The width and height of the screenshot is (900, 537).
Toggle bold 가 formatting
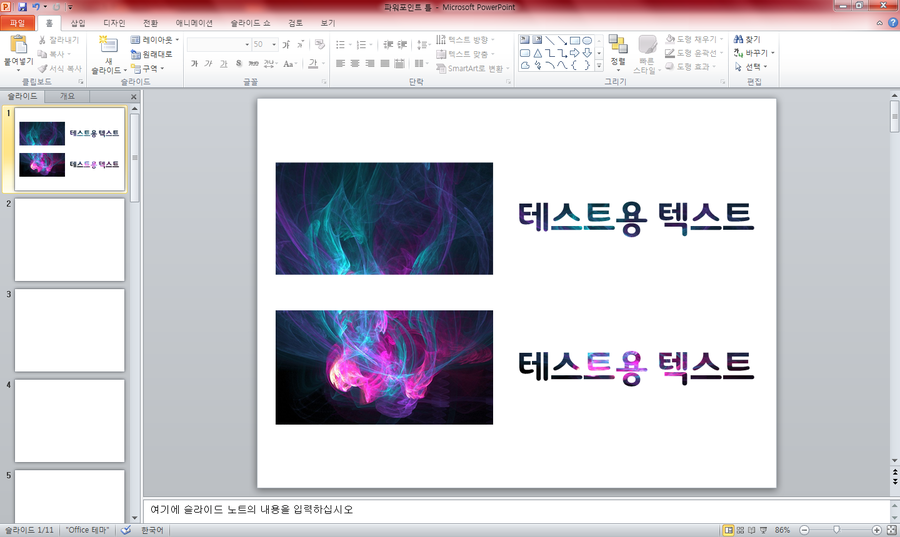(195, 64)
